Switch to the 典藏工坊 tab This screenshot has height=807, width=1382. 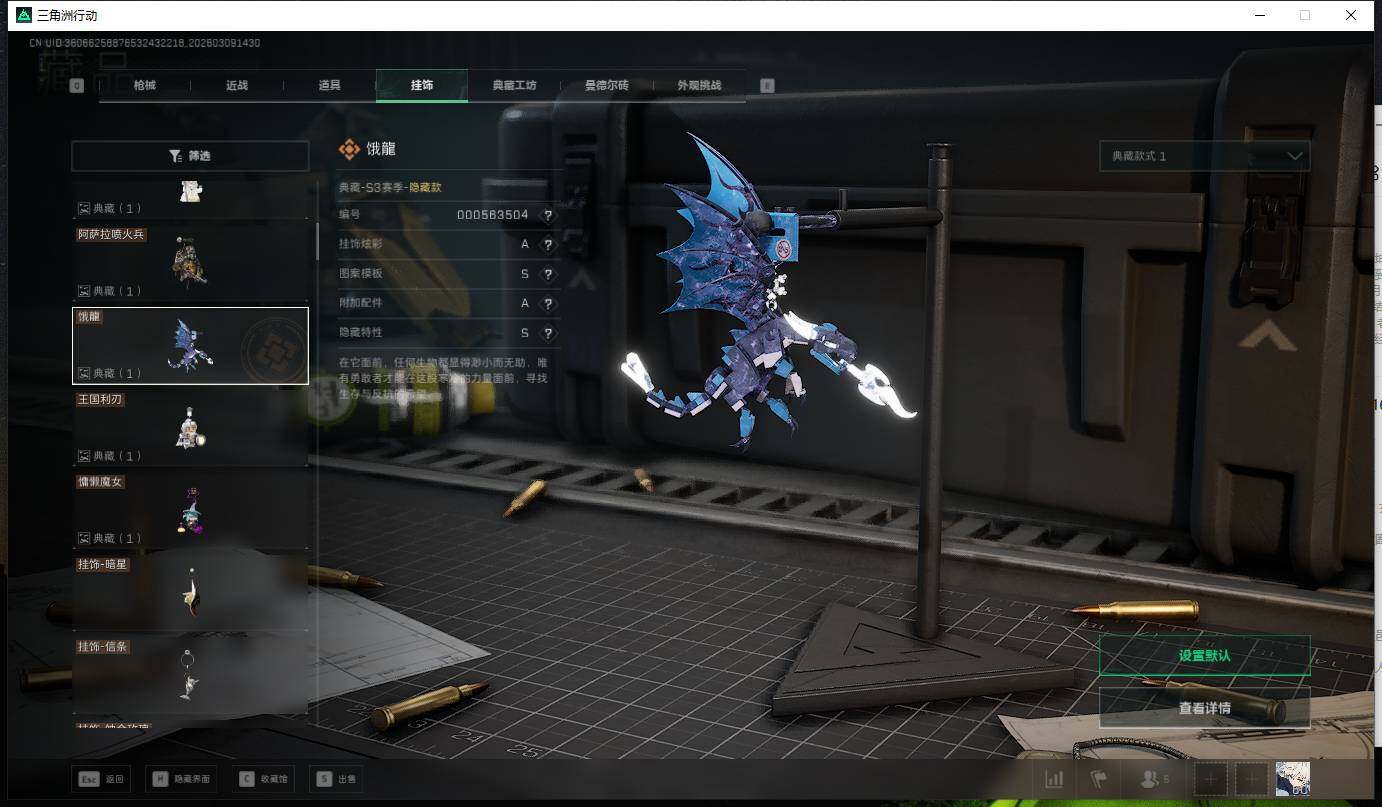(x=514, y=85)
